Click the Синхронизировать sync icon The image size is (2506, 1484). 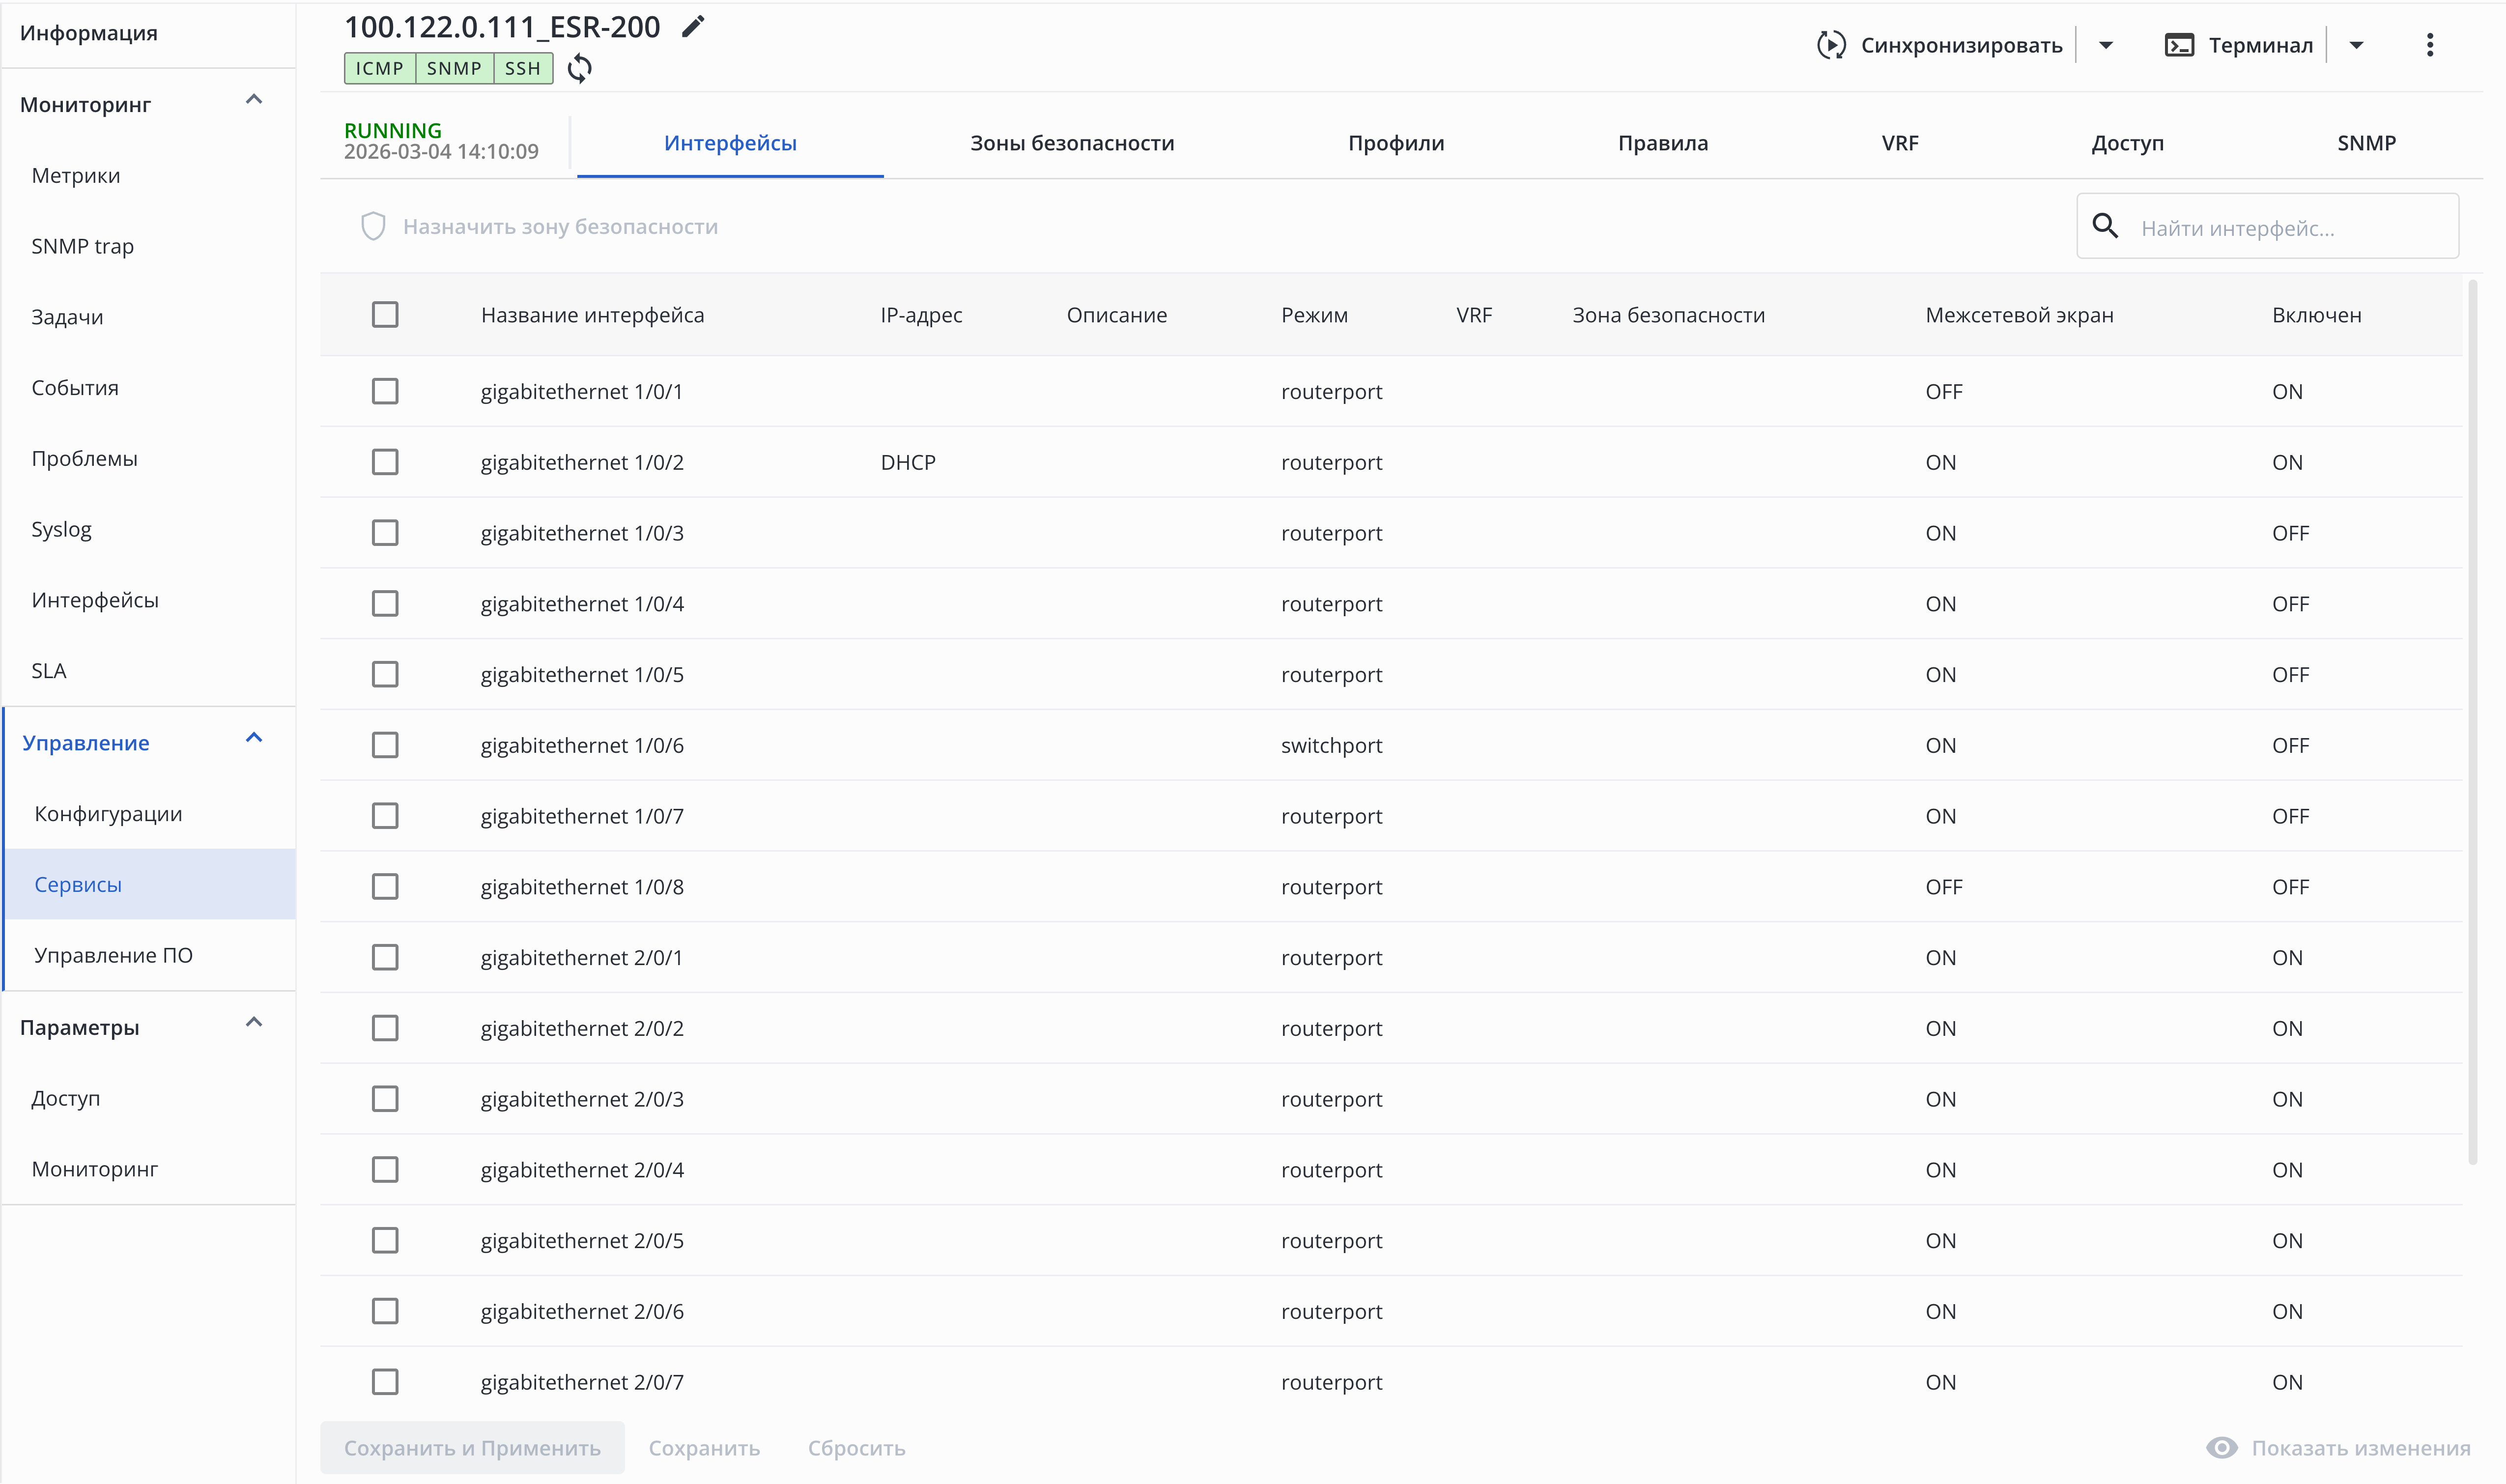[x=1831, y=45]
